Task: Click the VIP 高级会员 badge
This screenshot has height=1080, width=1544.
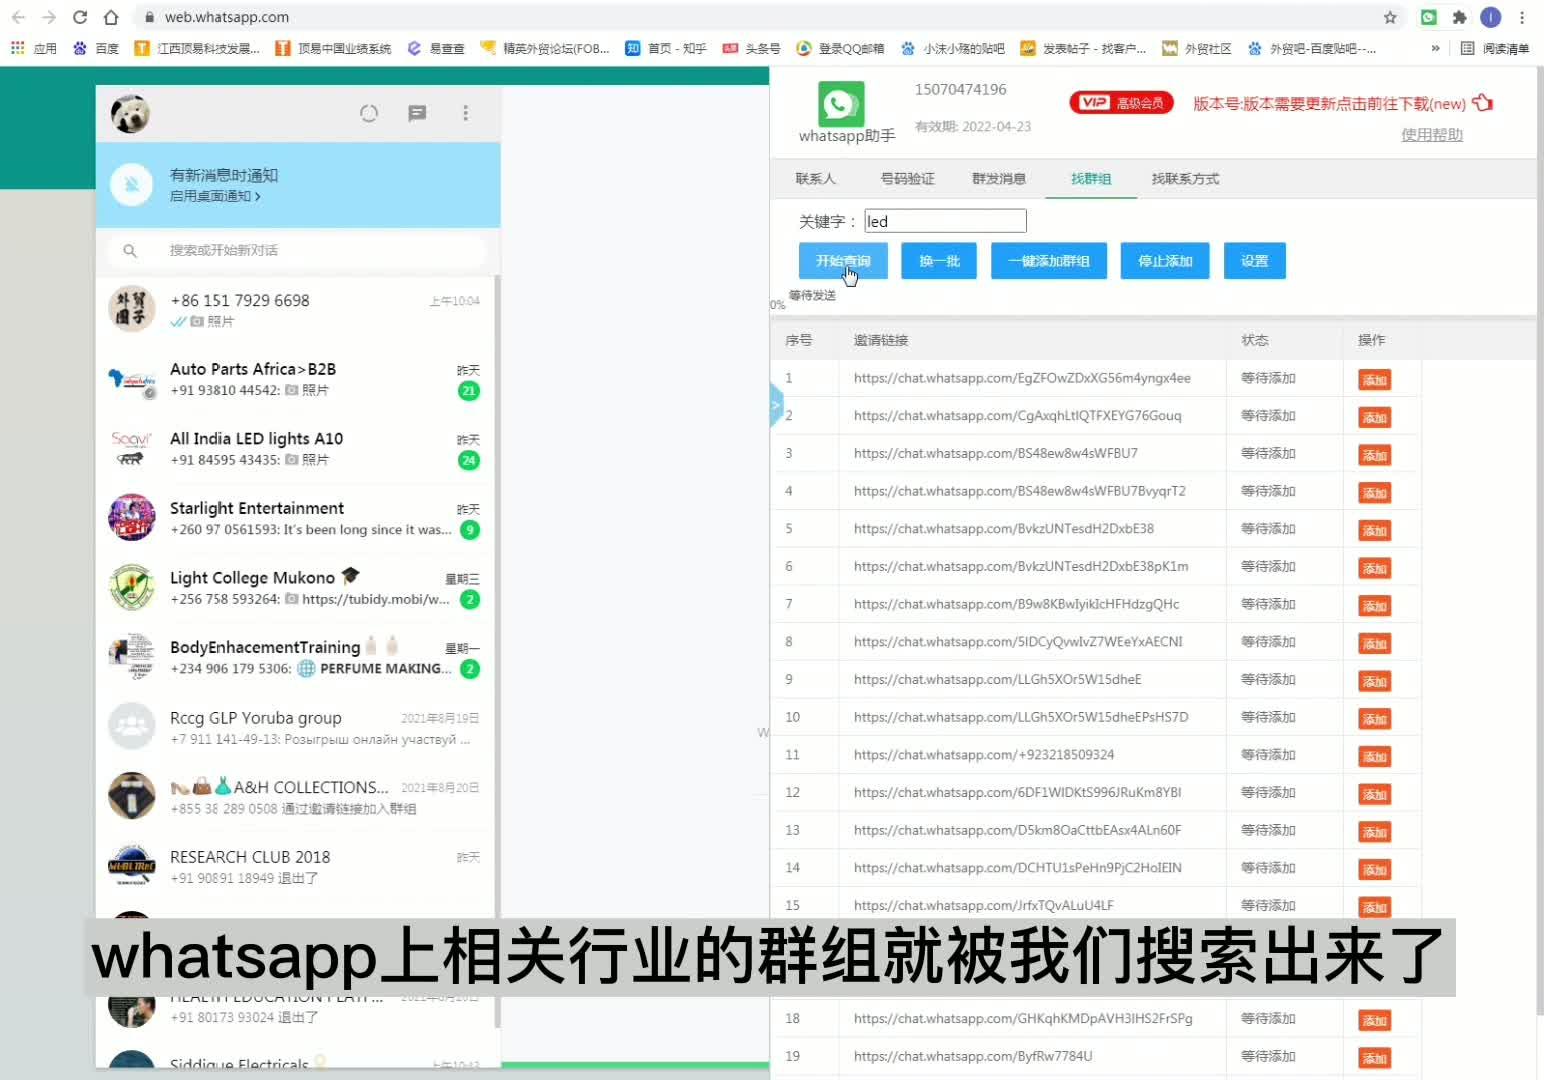Action: click(x=1121, y=103)
